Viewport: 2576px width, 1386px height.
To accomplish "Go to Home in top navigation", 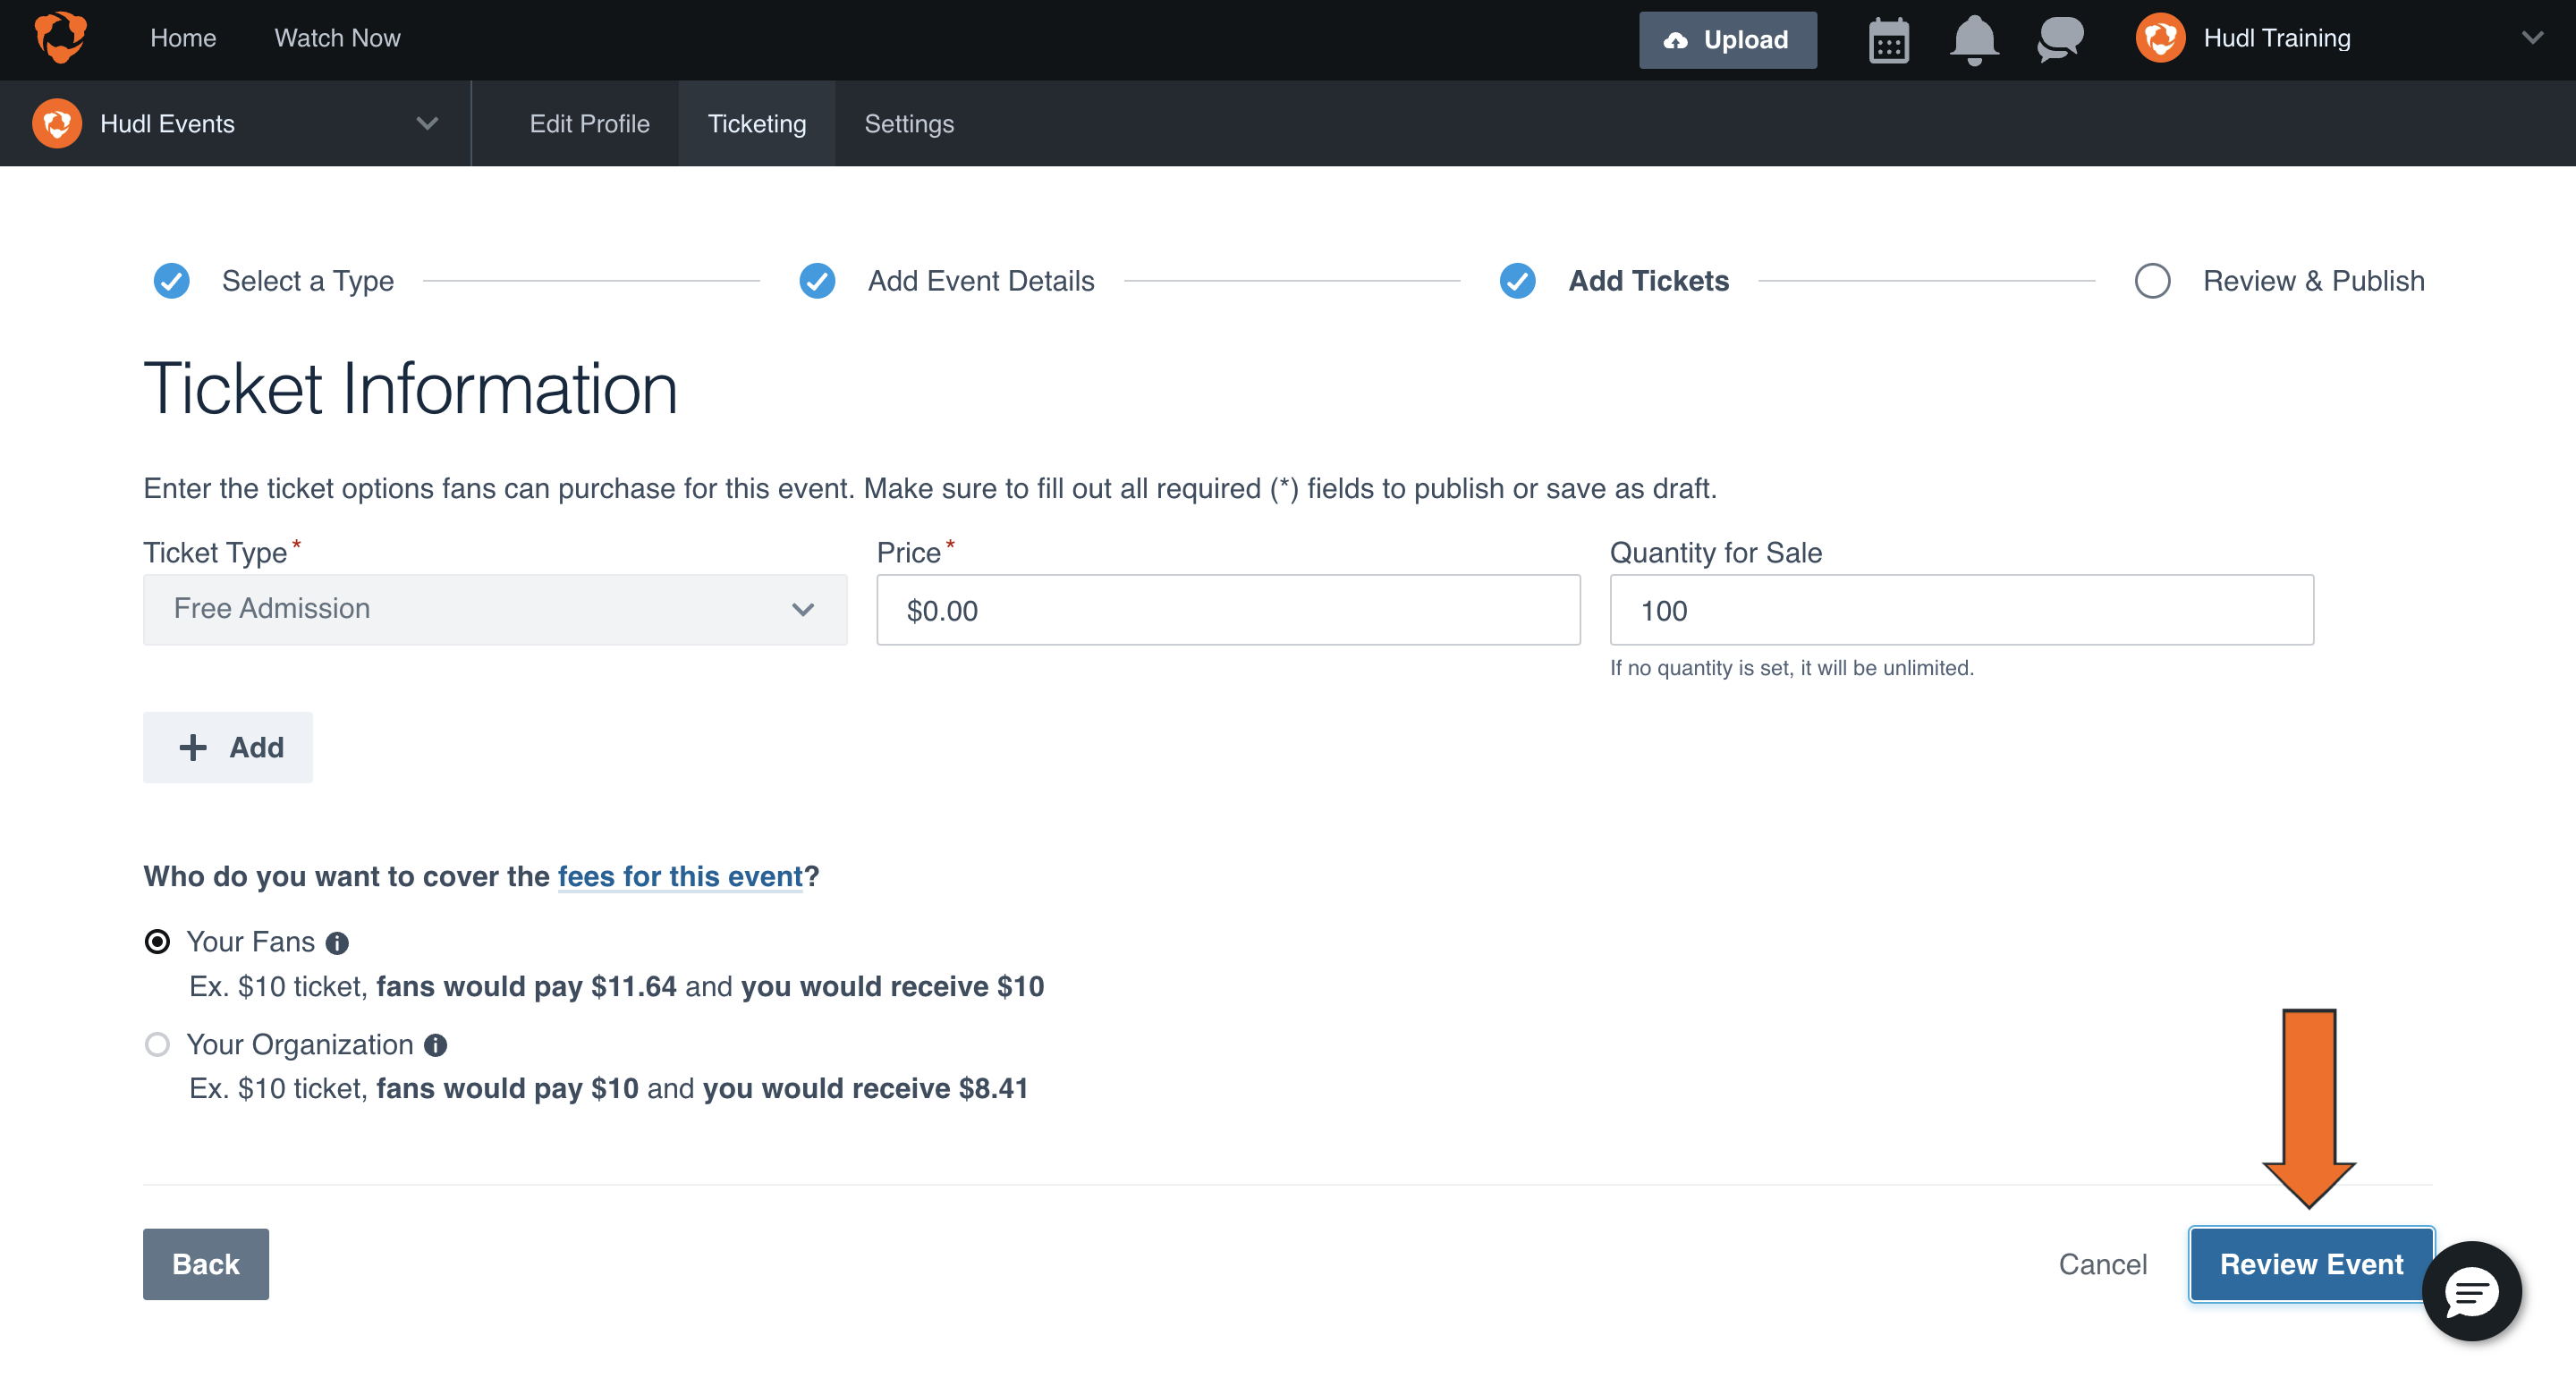I will click(x=183, y=38).
